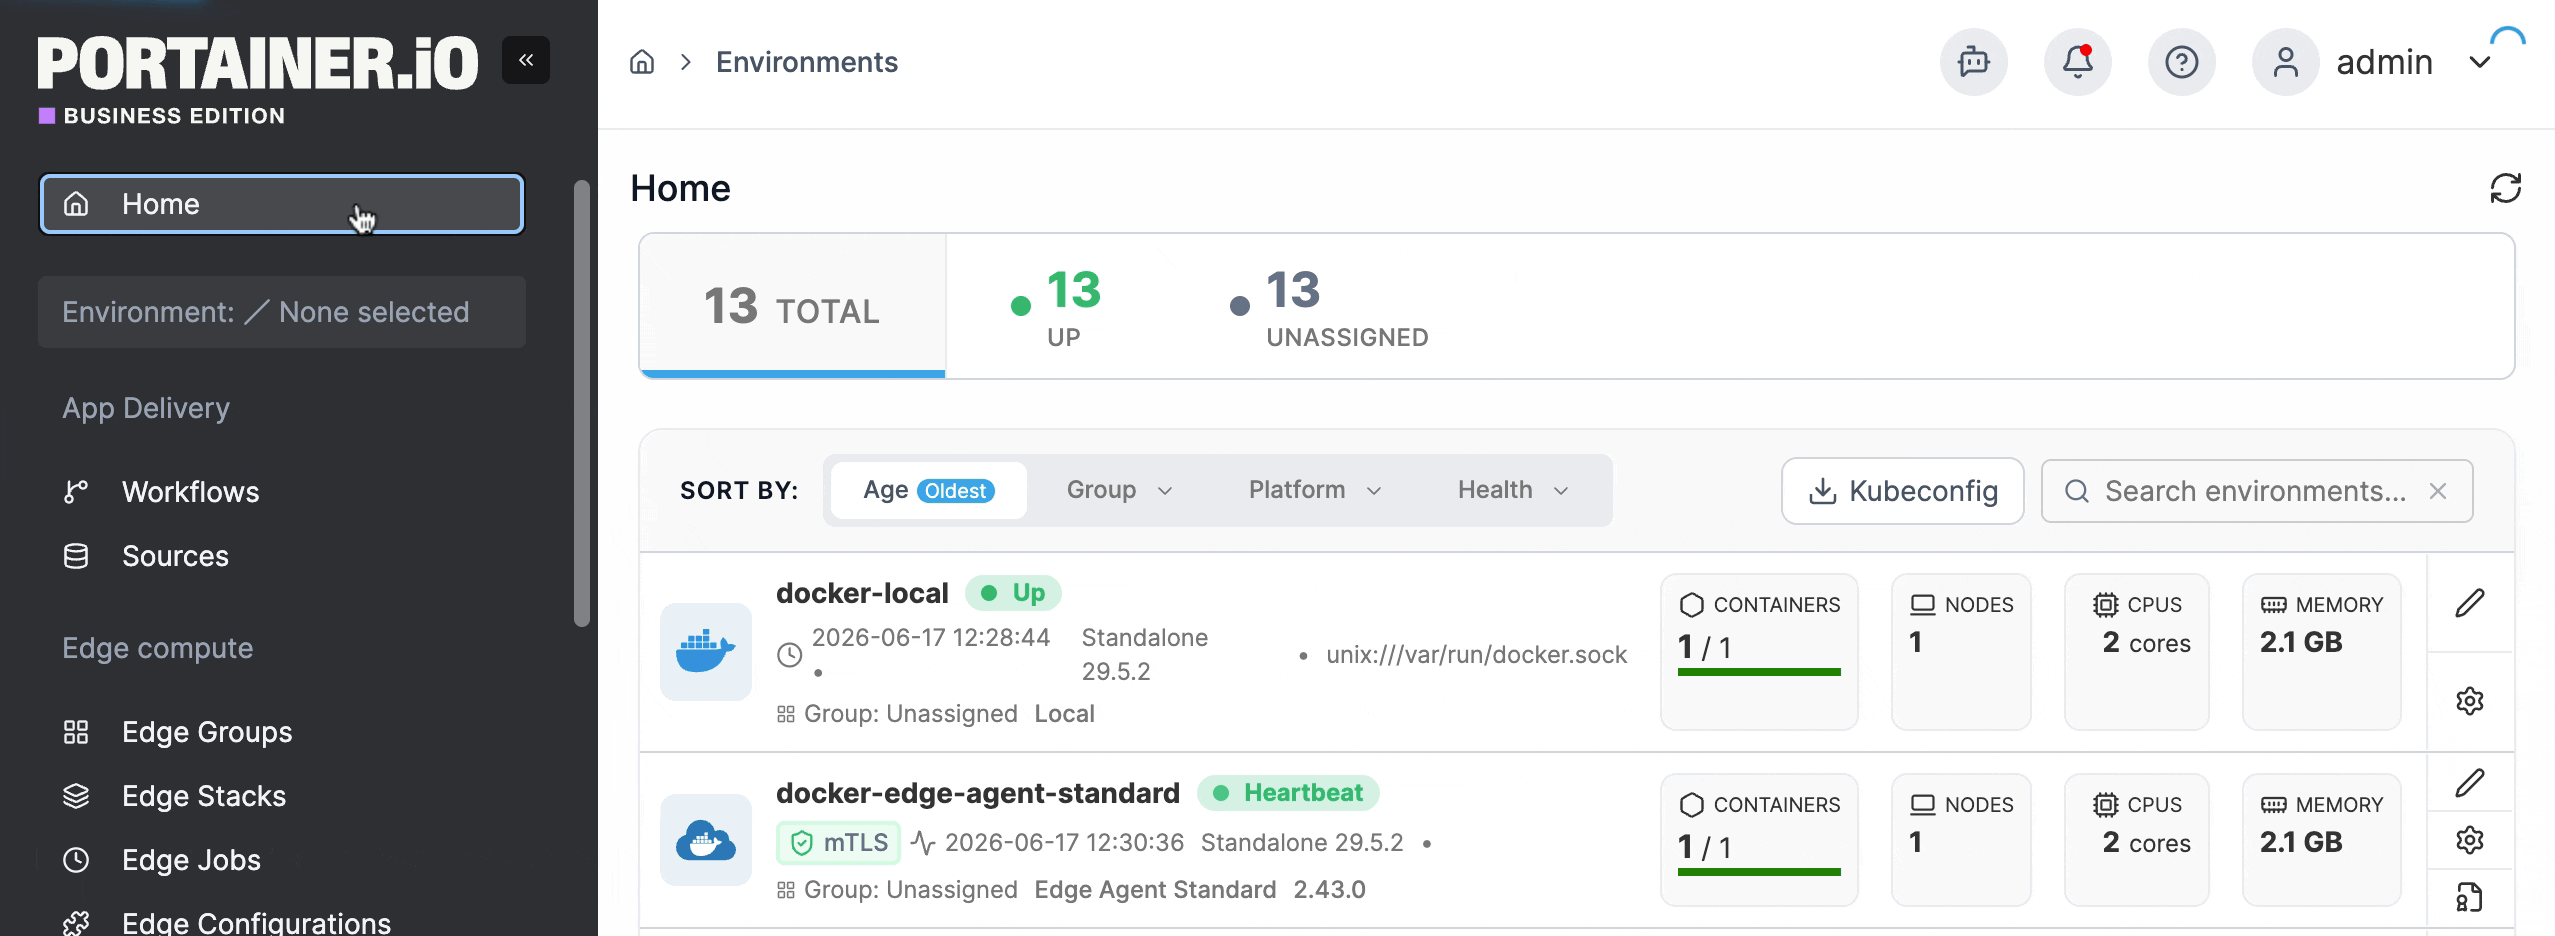2555x936 pixels.
Task: Open the help question mark icon
Action: pos(2182,62)
